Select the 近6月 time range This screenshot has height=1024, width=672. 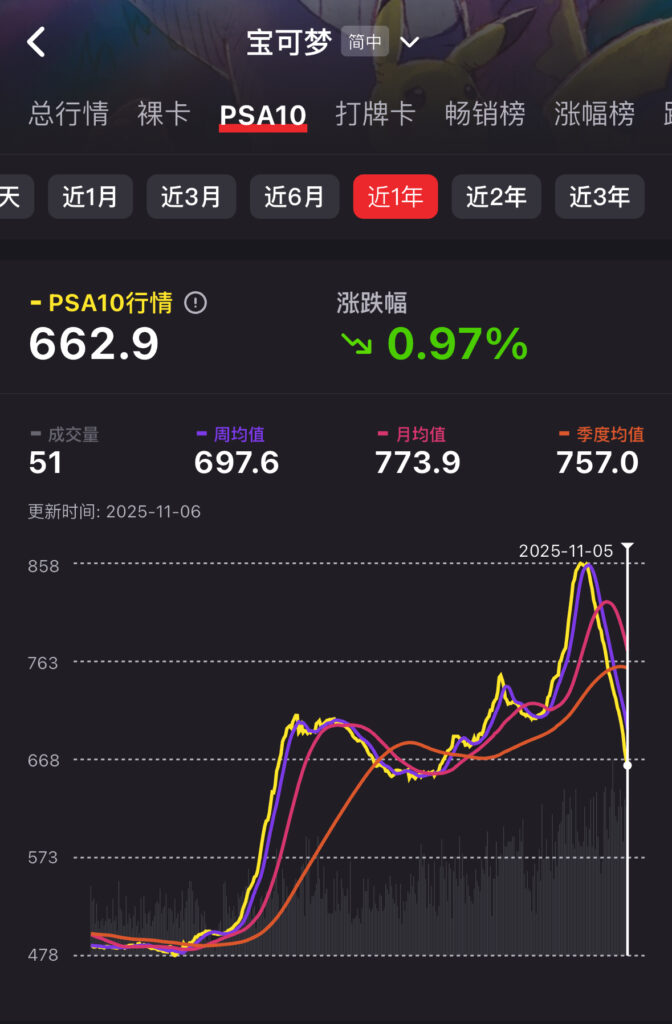tap(294, 197)
